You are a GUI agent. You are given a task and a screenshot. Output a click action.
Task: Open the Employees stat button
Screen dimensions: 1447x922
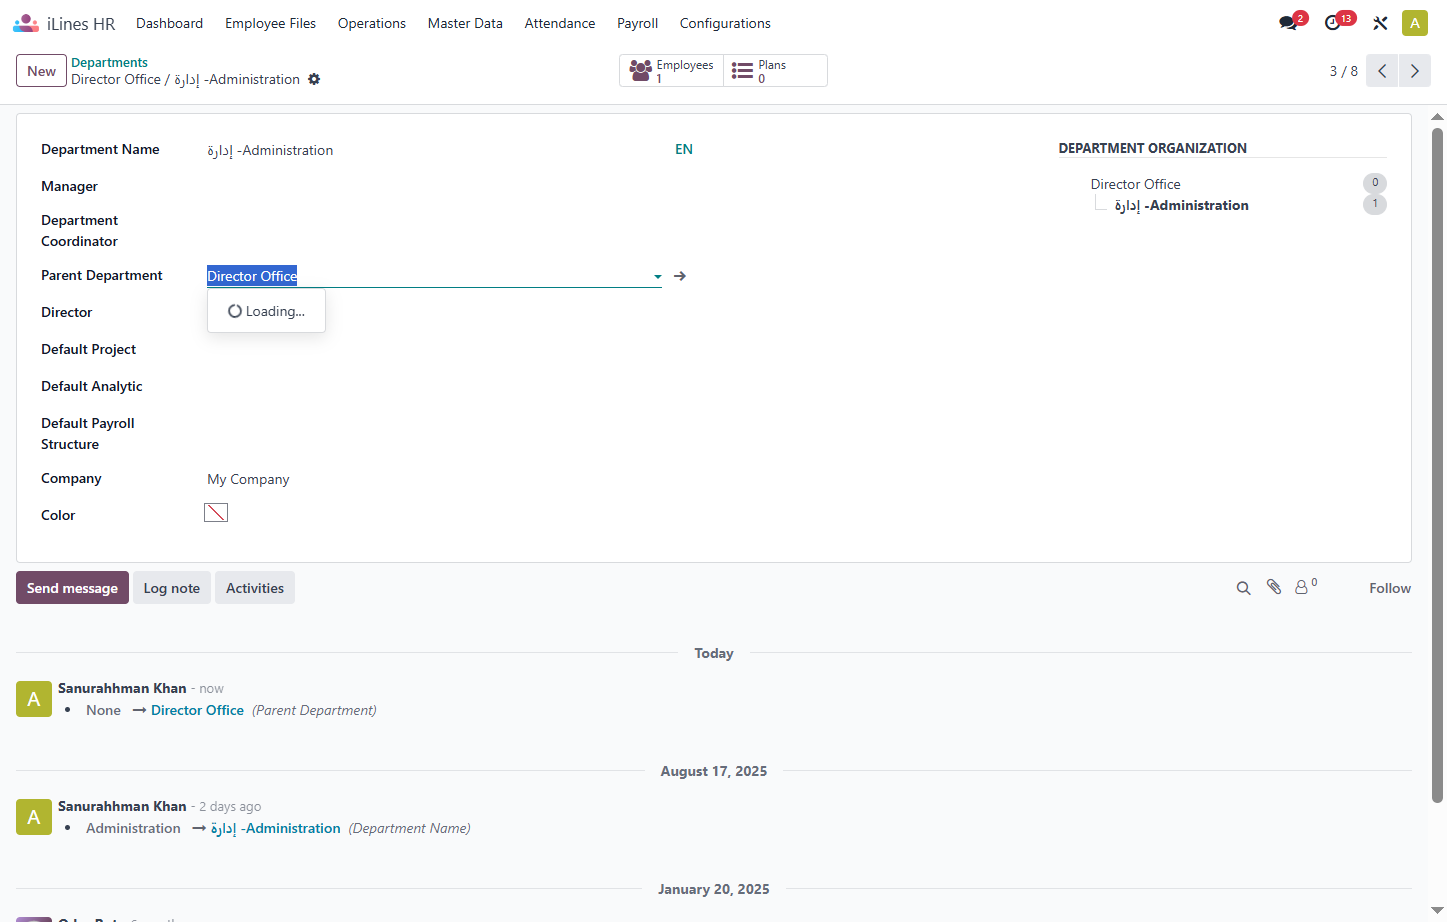pyautogui.click(x=671, y=71)
